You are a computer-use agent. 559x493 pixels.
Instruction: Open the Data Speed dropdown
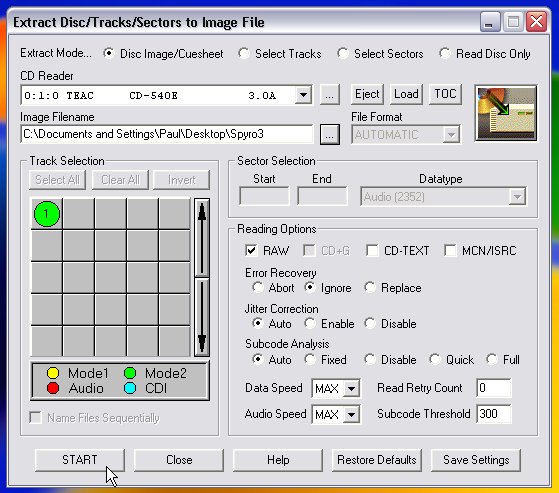[x=352, y=388]
